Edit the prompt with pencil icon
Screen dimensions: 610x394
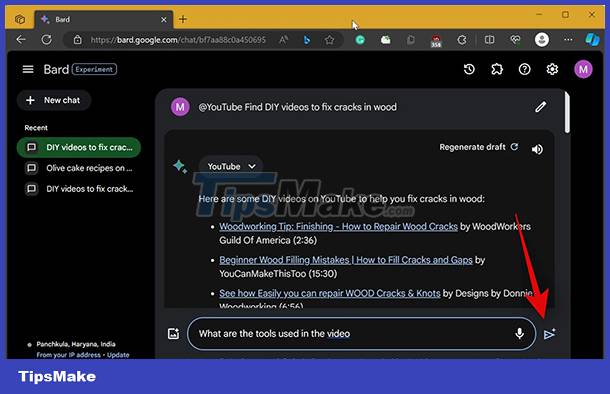pyautogui.click(x=540, y=107)
